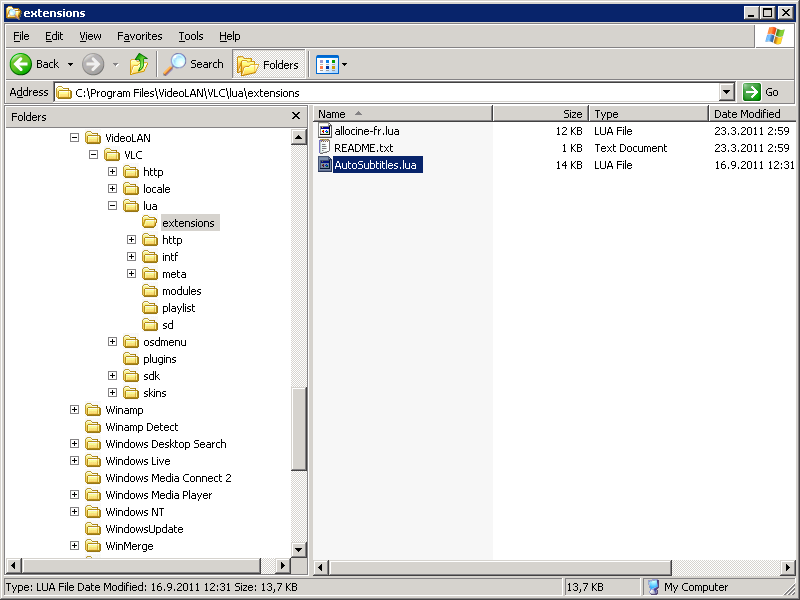Open the Search pane
The height and width of the screenshot is (600, 800).
tap(194, 64)
